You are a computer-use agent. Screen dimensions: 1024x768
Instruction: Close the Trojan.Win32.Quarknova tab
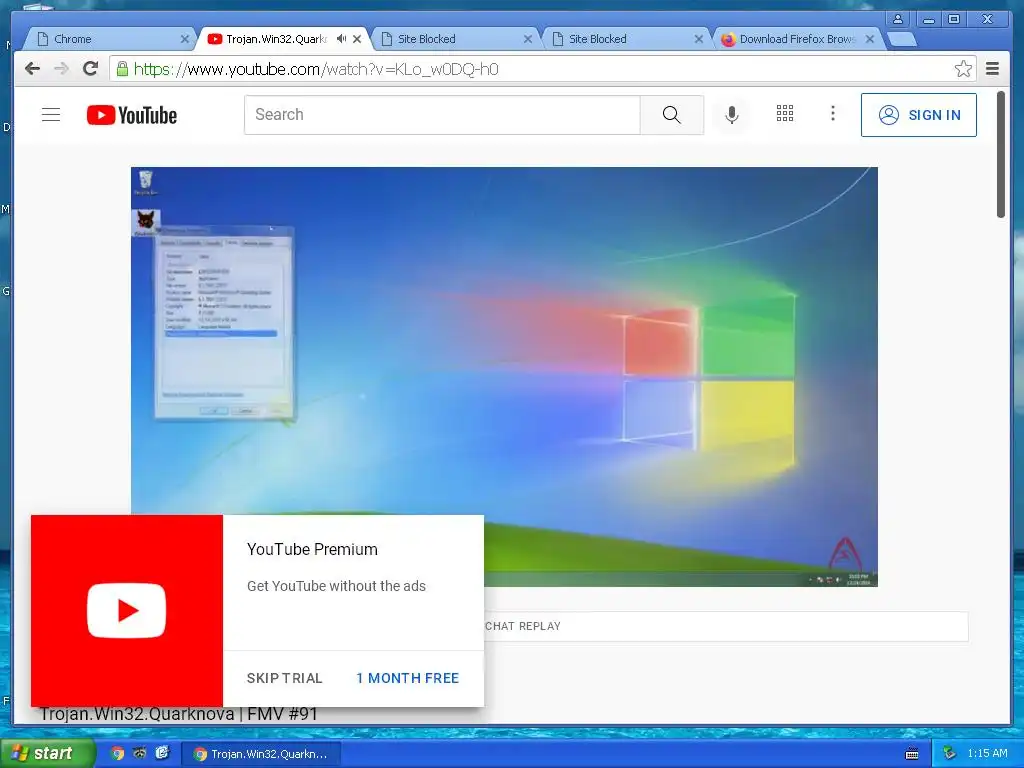(357, 39)
